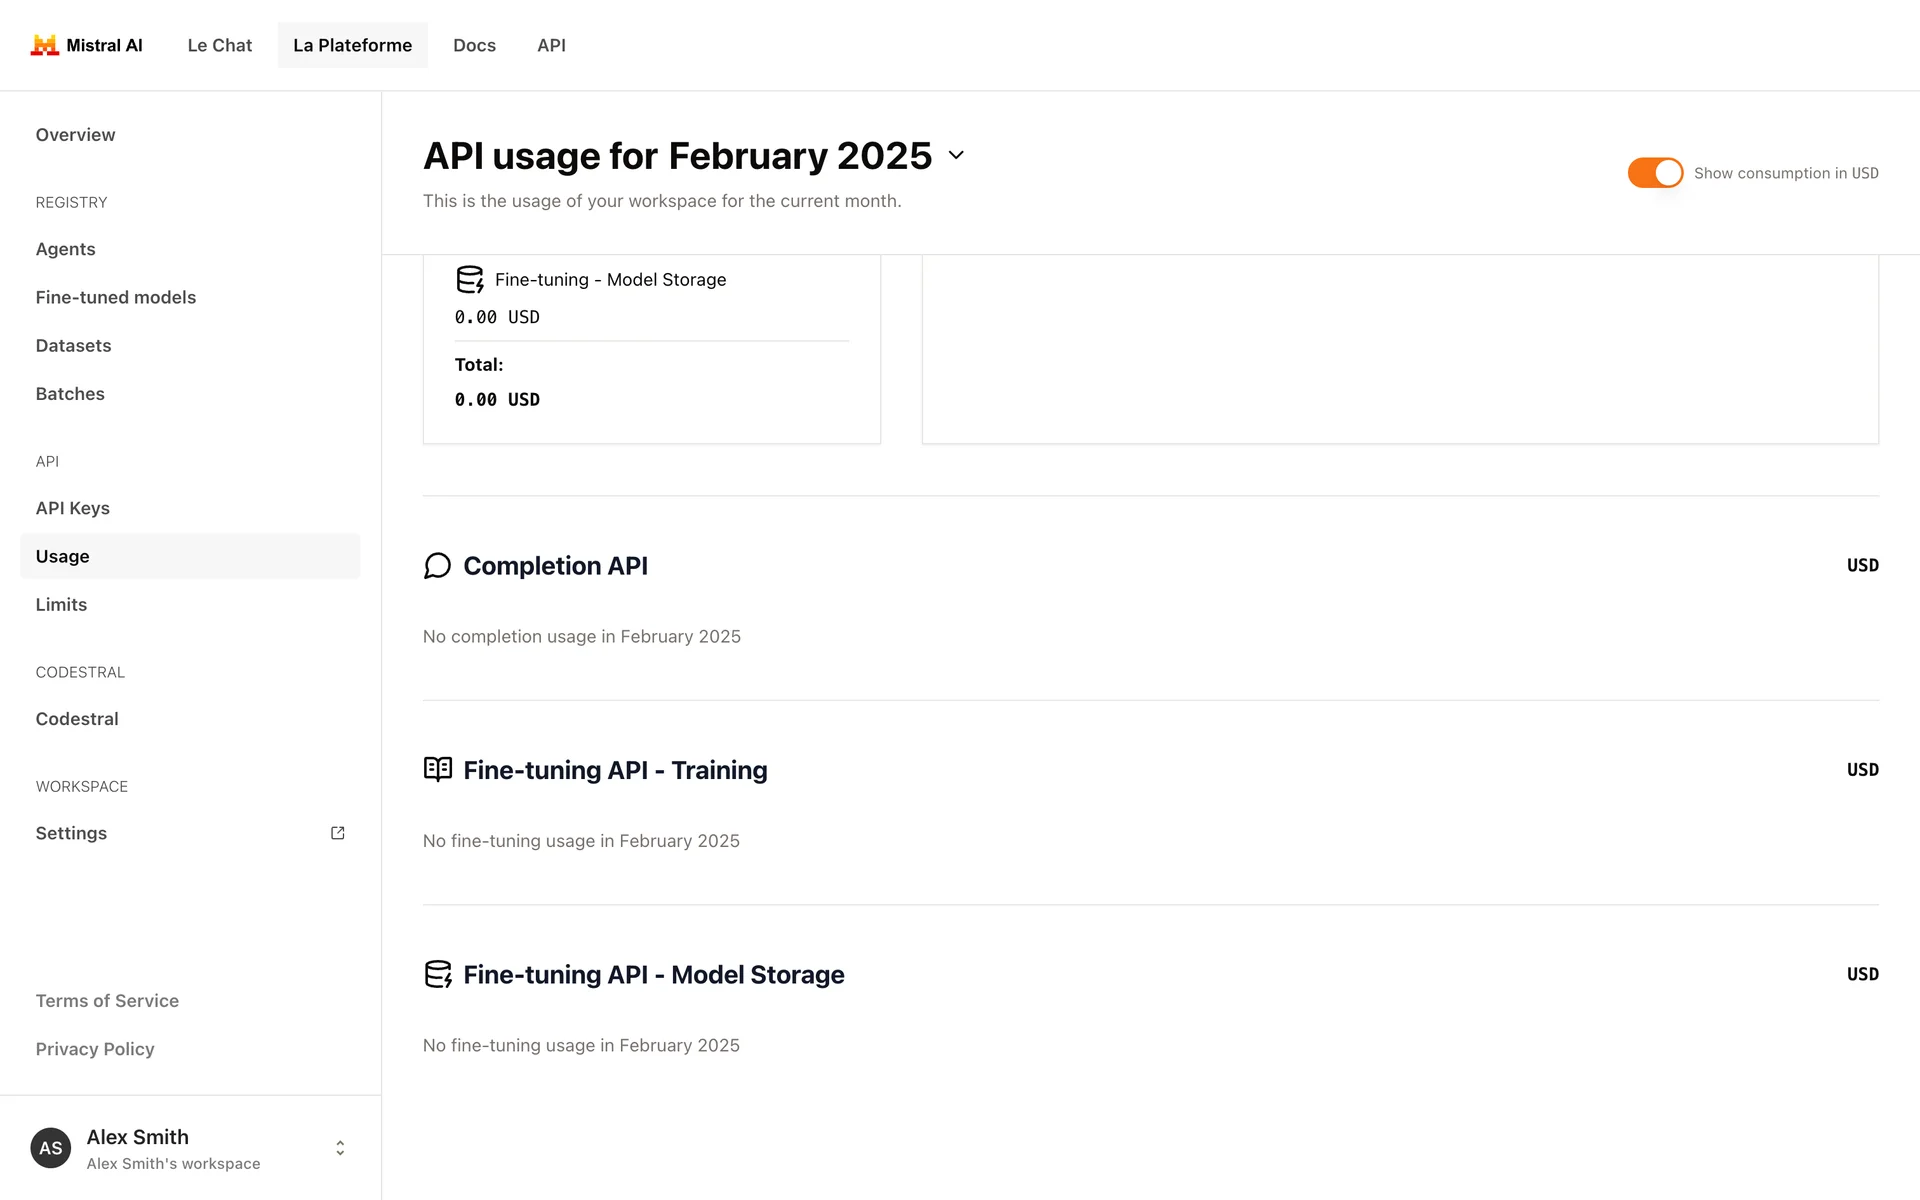1920x1200 pixels.
Task: Switch to Le Chat tab
Action: point(219,45)
